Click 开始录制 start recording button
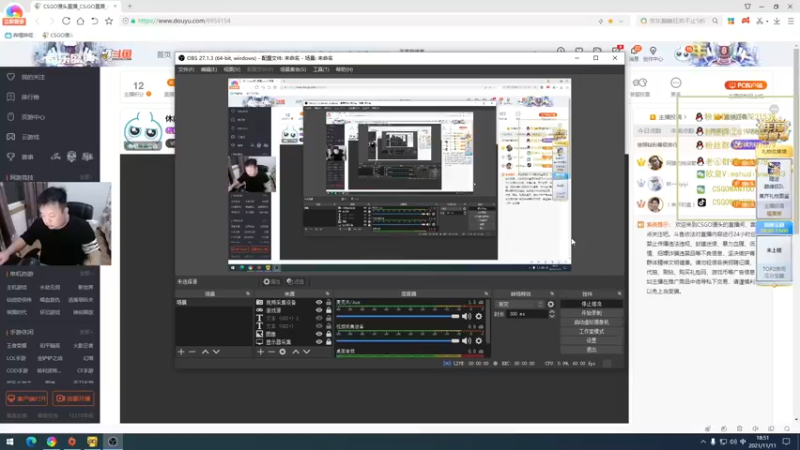 [x=591, y=313]
